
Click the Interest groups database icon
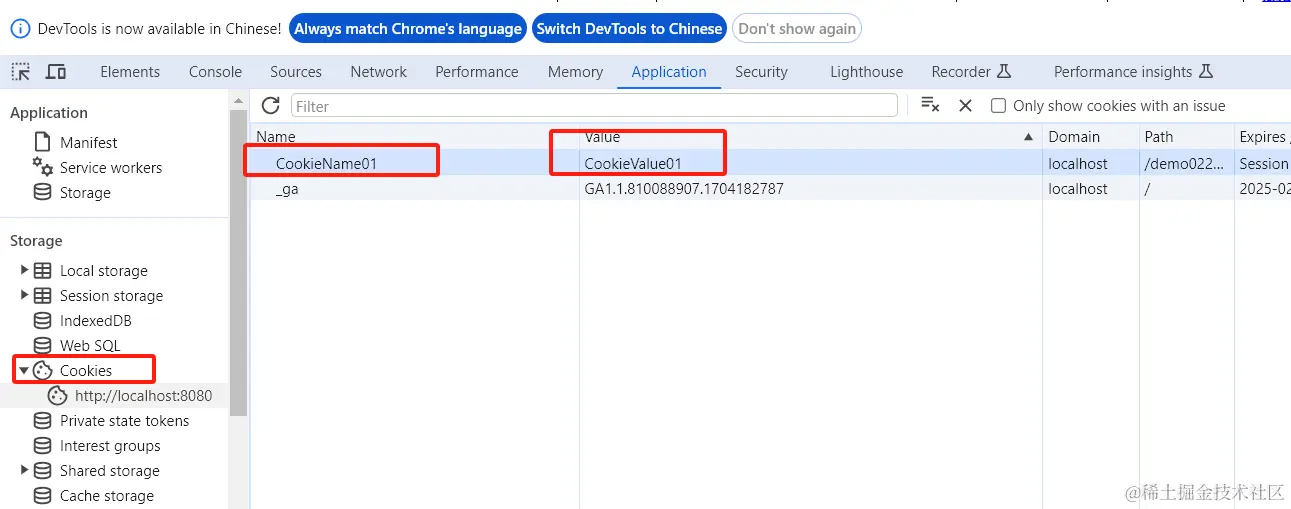43,445
